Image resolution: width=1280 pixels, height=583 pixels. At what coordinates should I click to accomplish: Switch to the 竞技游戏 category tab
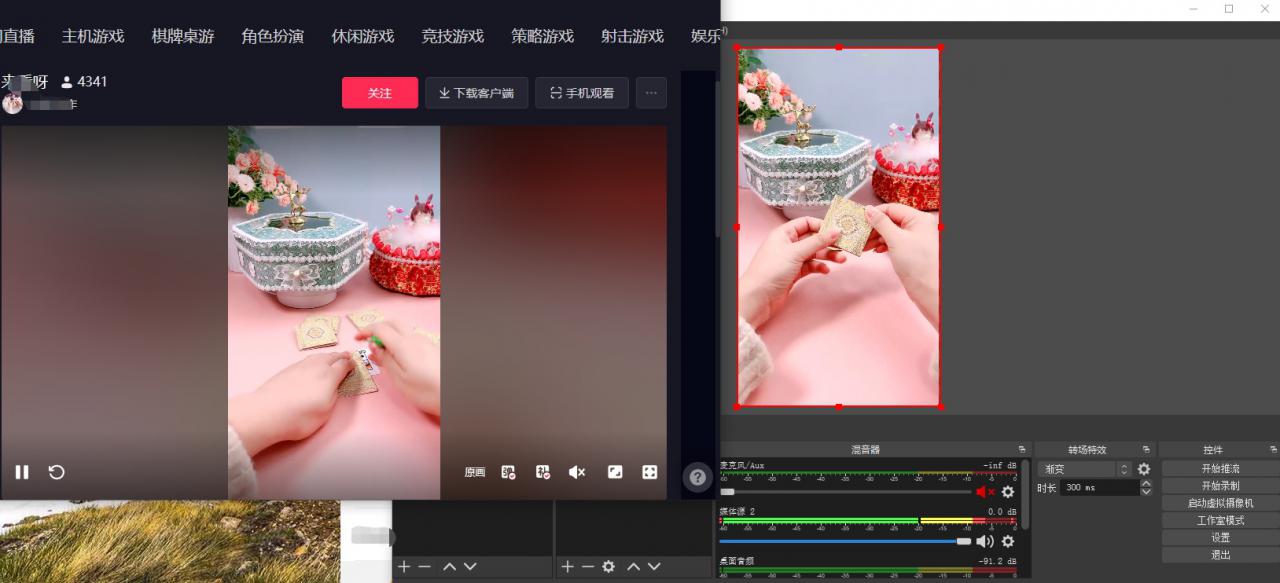tap(452, 35)
